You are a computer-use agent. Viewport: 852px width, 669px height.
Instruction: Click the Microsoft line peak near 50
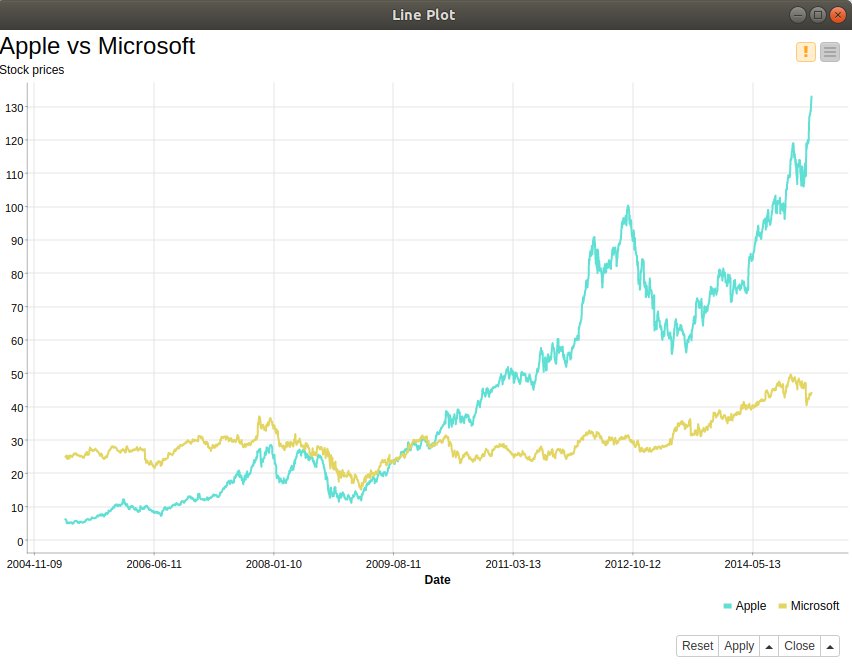click(x=791, y=376)
